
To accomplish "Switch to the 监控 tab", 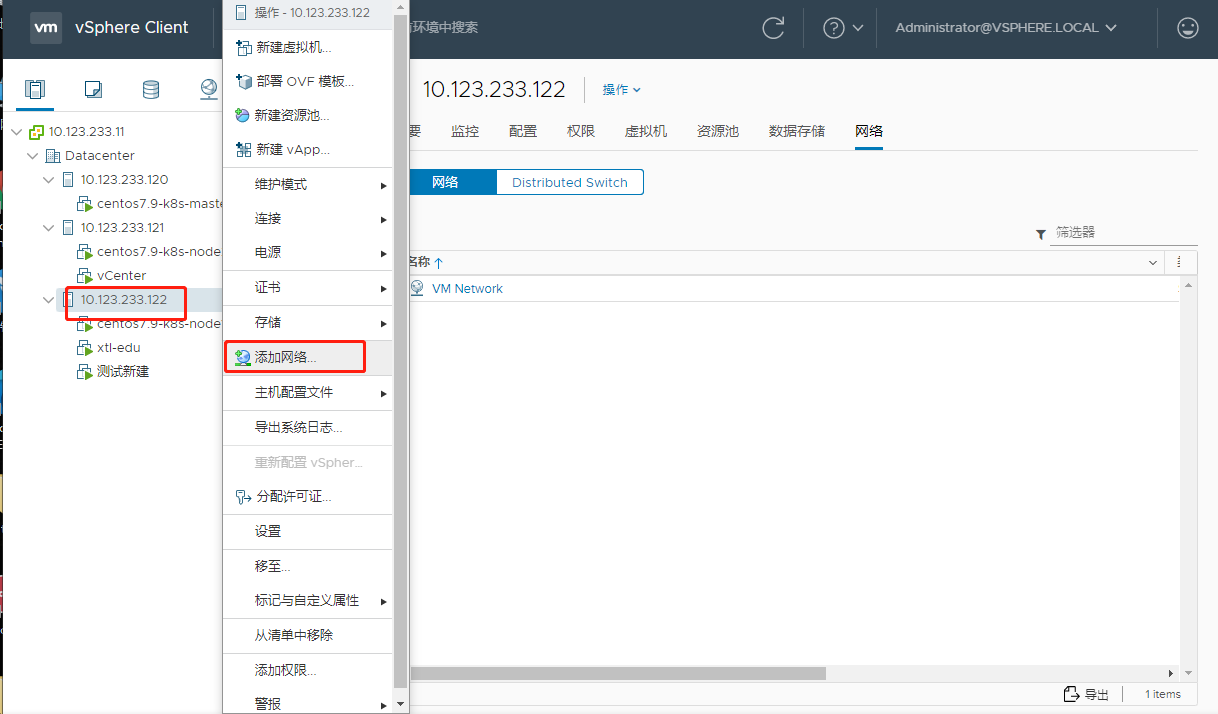I will [x=465, y=131].
